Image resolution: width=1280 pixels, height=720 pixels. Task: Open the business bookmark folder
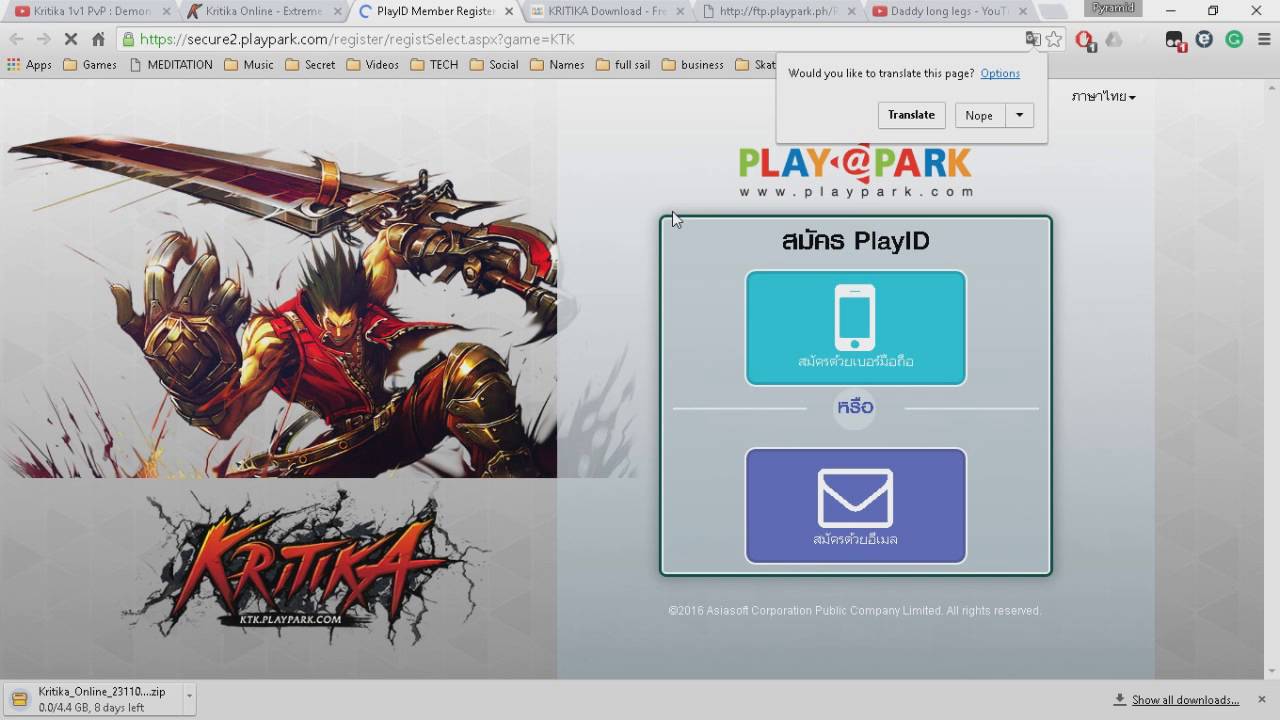coord(692,65)
